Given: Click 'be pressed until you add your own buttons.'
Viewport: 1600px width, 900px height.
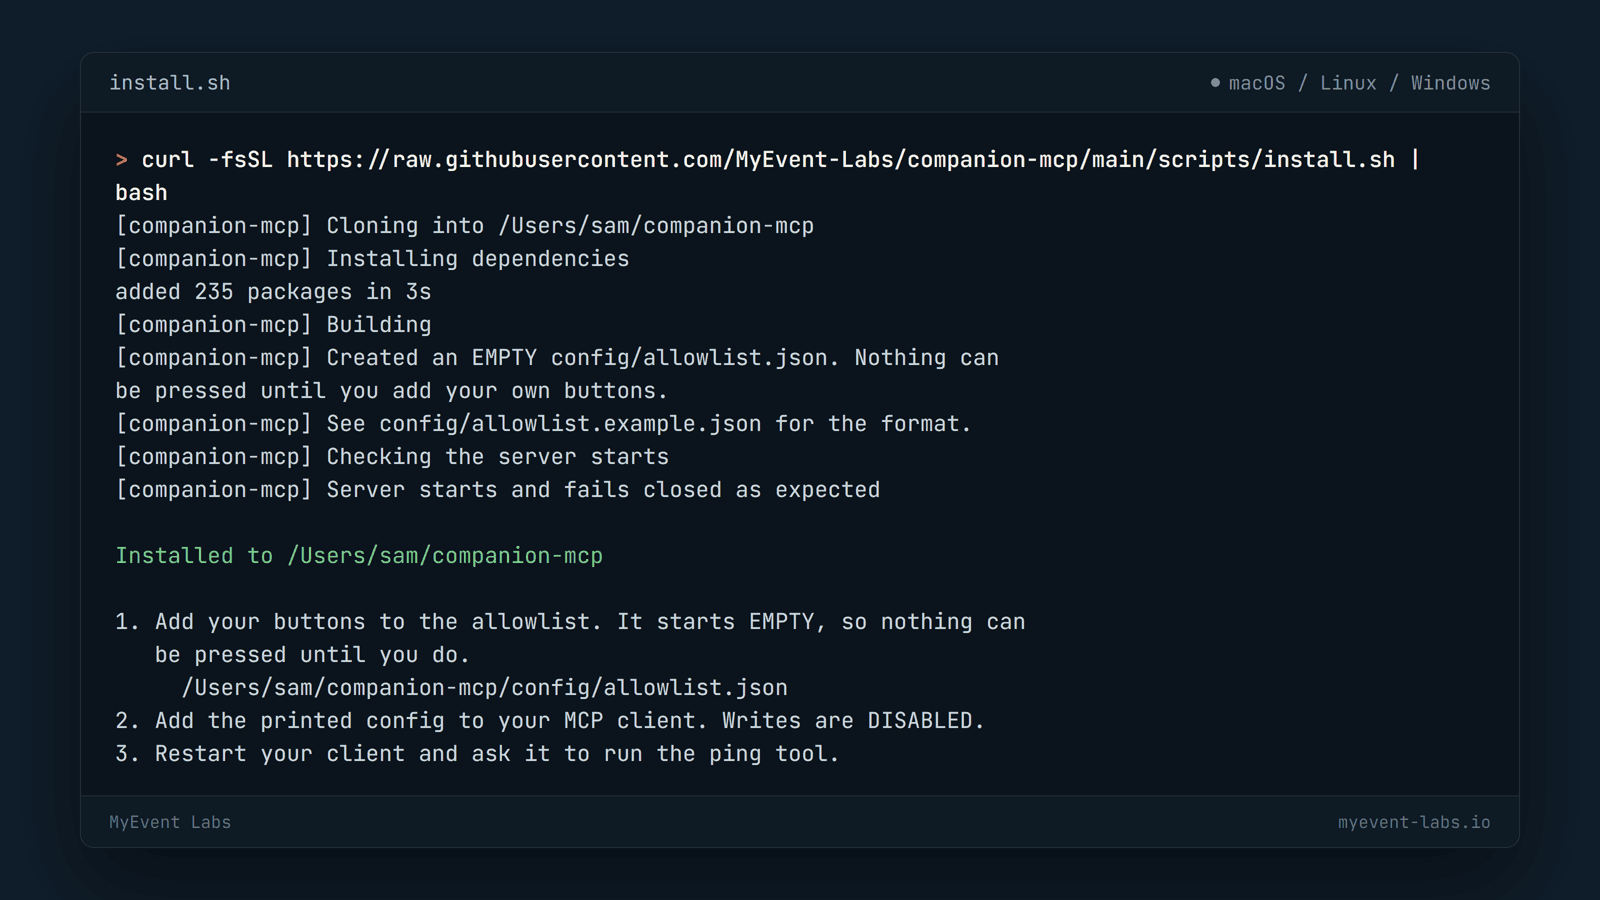Looking at the screenshot, I should tap(391, 391).
